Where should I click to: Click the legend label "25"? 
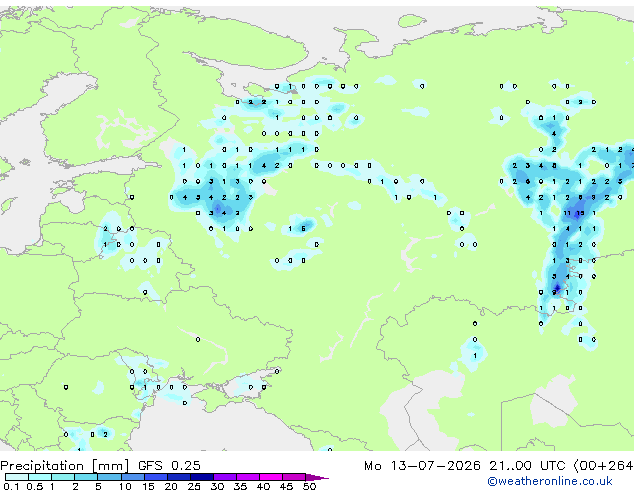coord(194,486)
